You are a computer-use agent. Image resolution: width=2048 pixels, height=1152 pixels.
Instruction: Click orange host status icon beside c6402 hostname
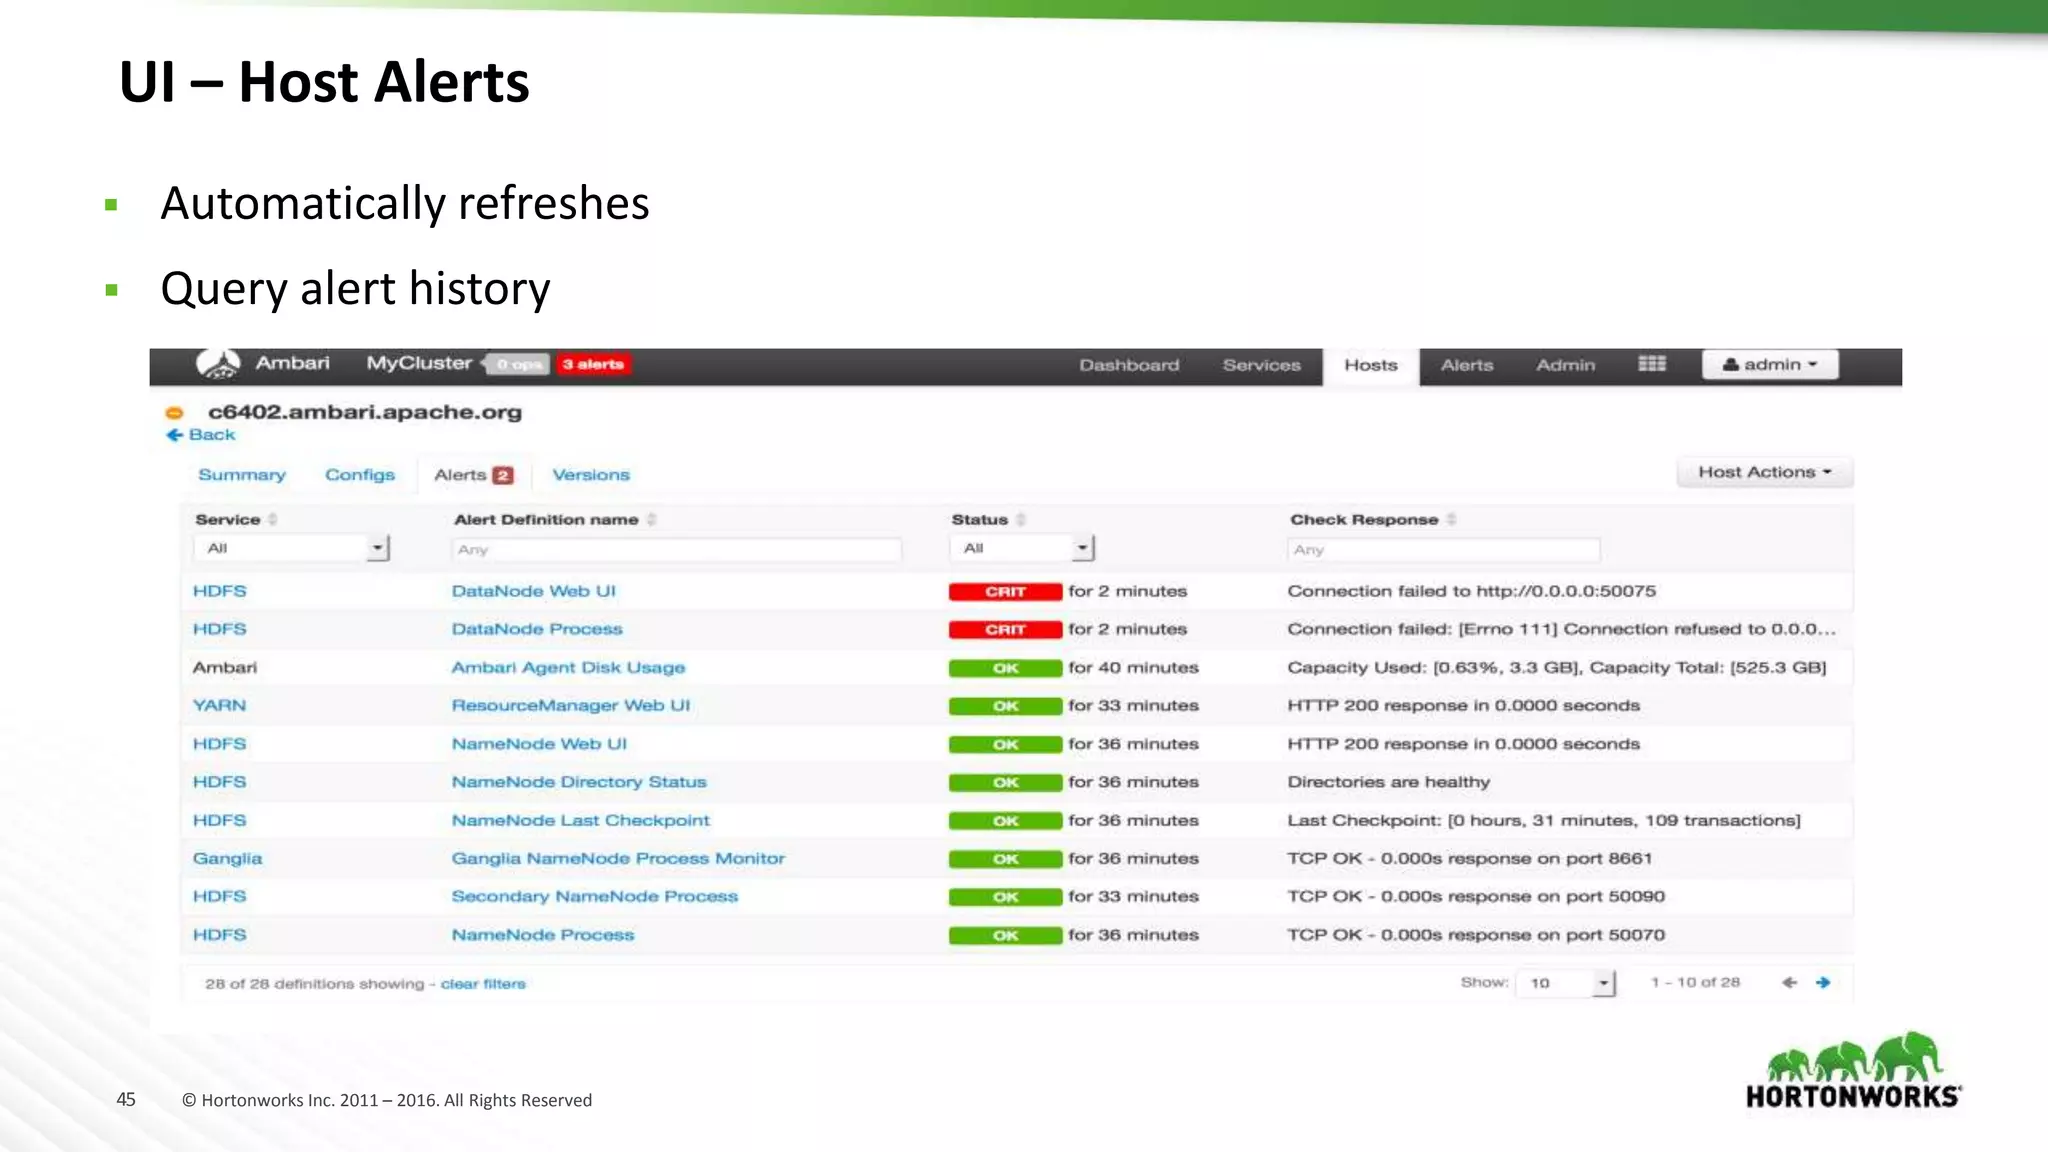[x=174, y=413]
